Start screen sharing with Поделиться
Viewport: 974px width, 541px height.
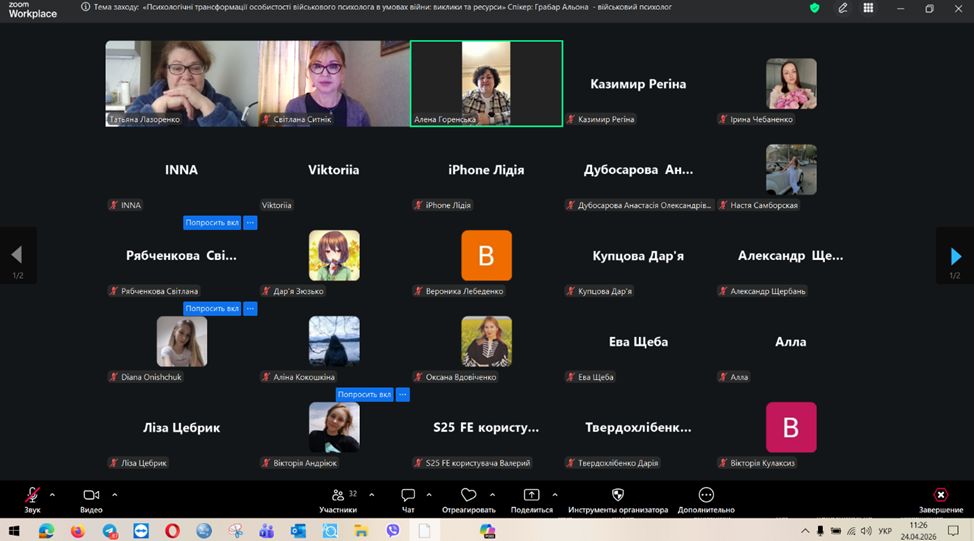pos(531,497)
